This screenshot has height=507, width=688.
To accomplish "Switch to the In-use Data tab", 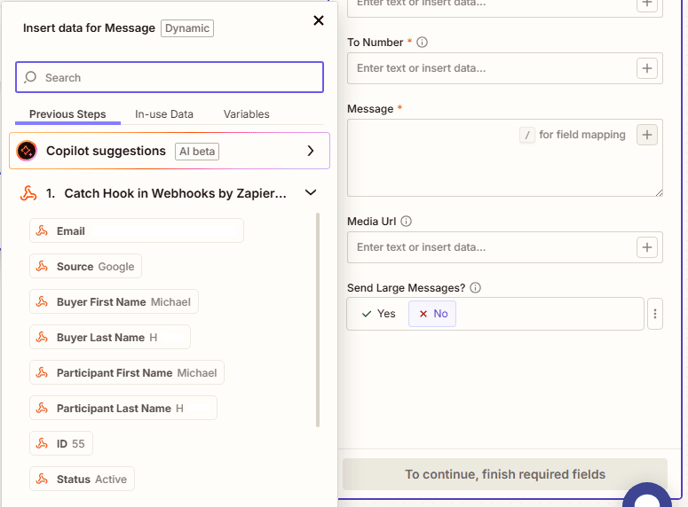I will pyautogui.click(x=164, y=114).
